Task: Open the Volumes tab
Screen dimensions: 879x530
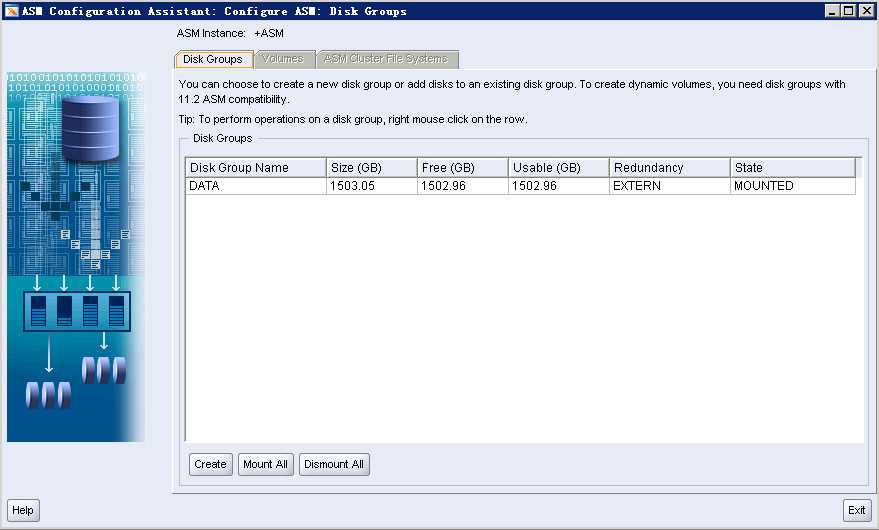Action: click(x=283, y=59)
